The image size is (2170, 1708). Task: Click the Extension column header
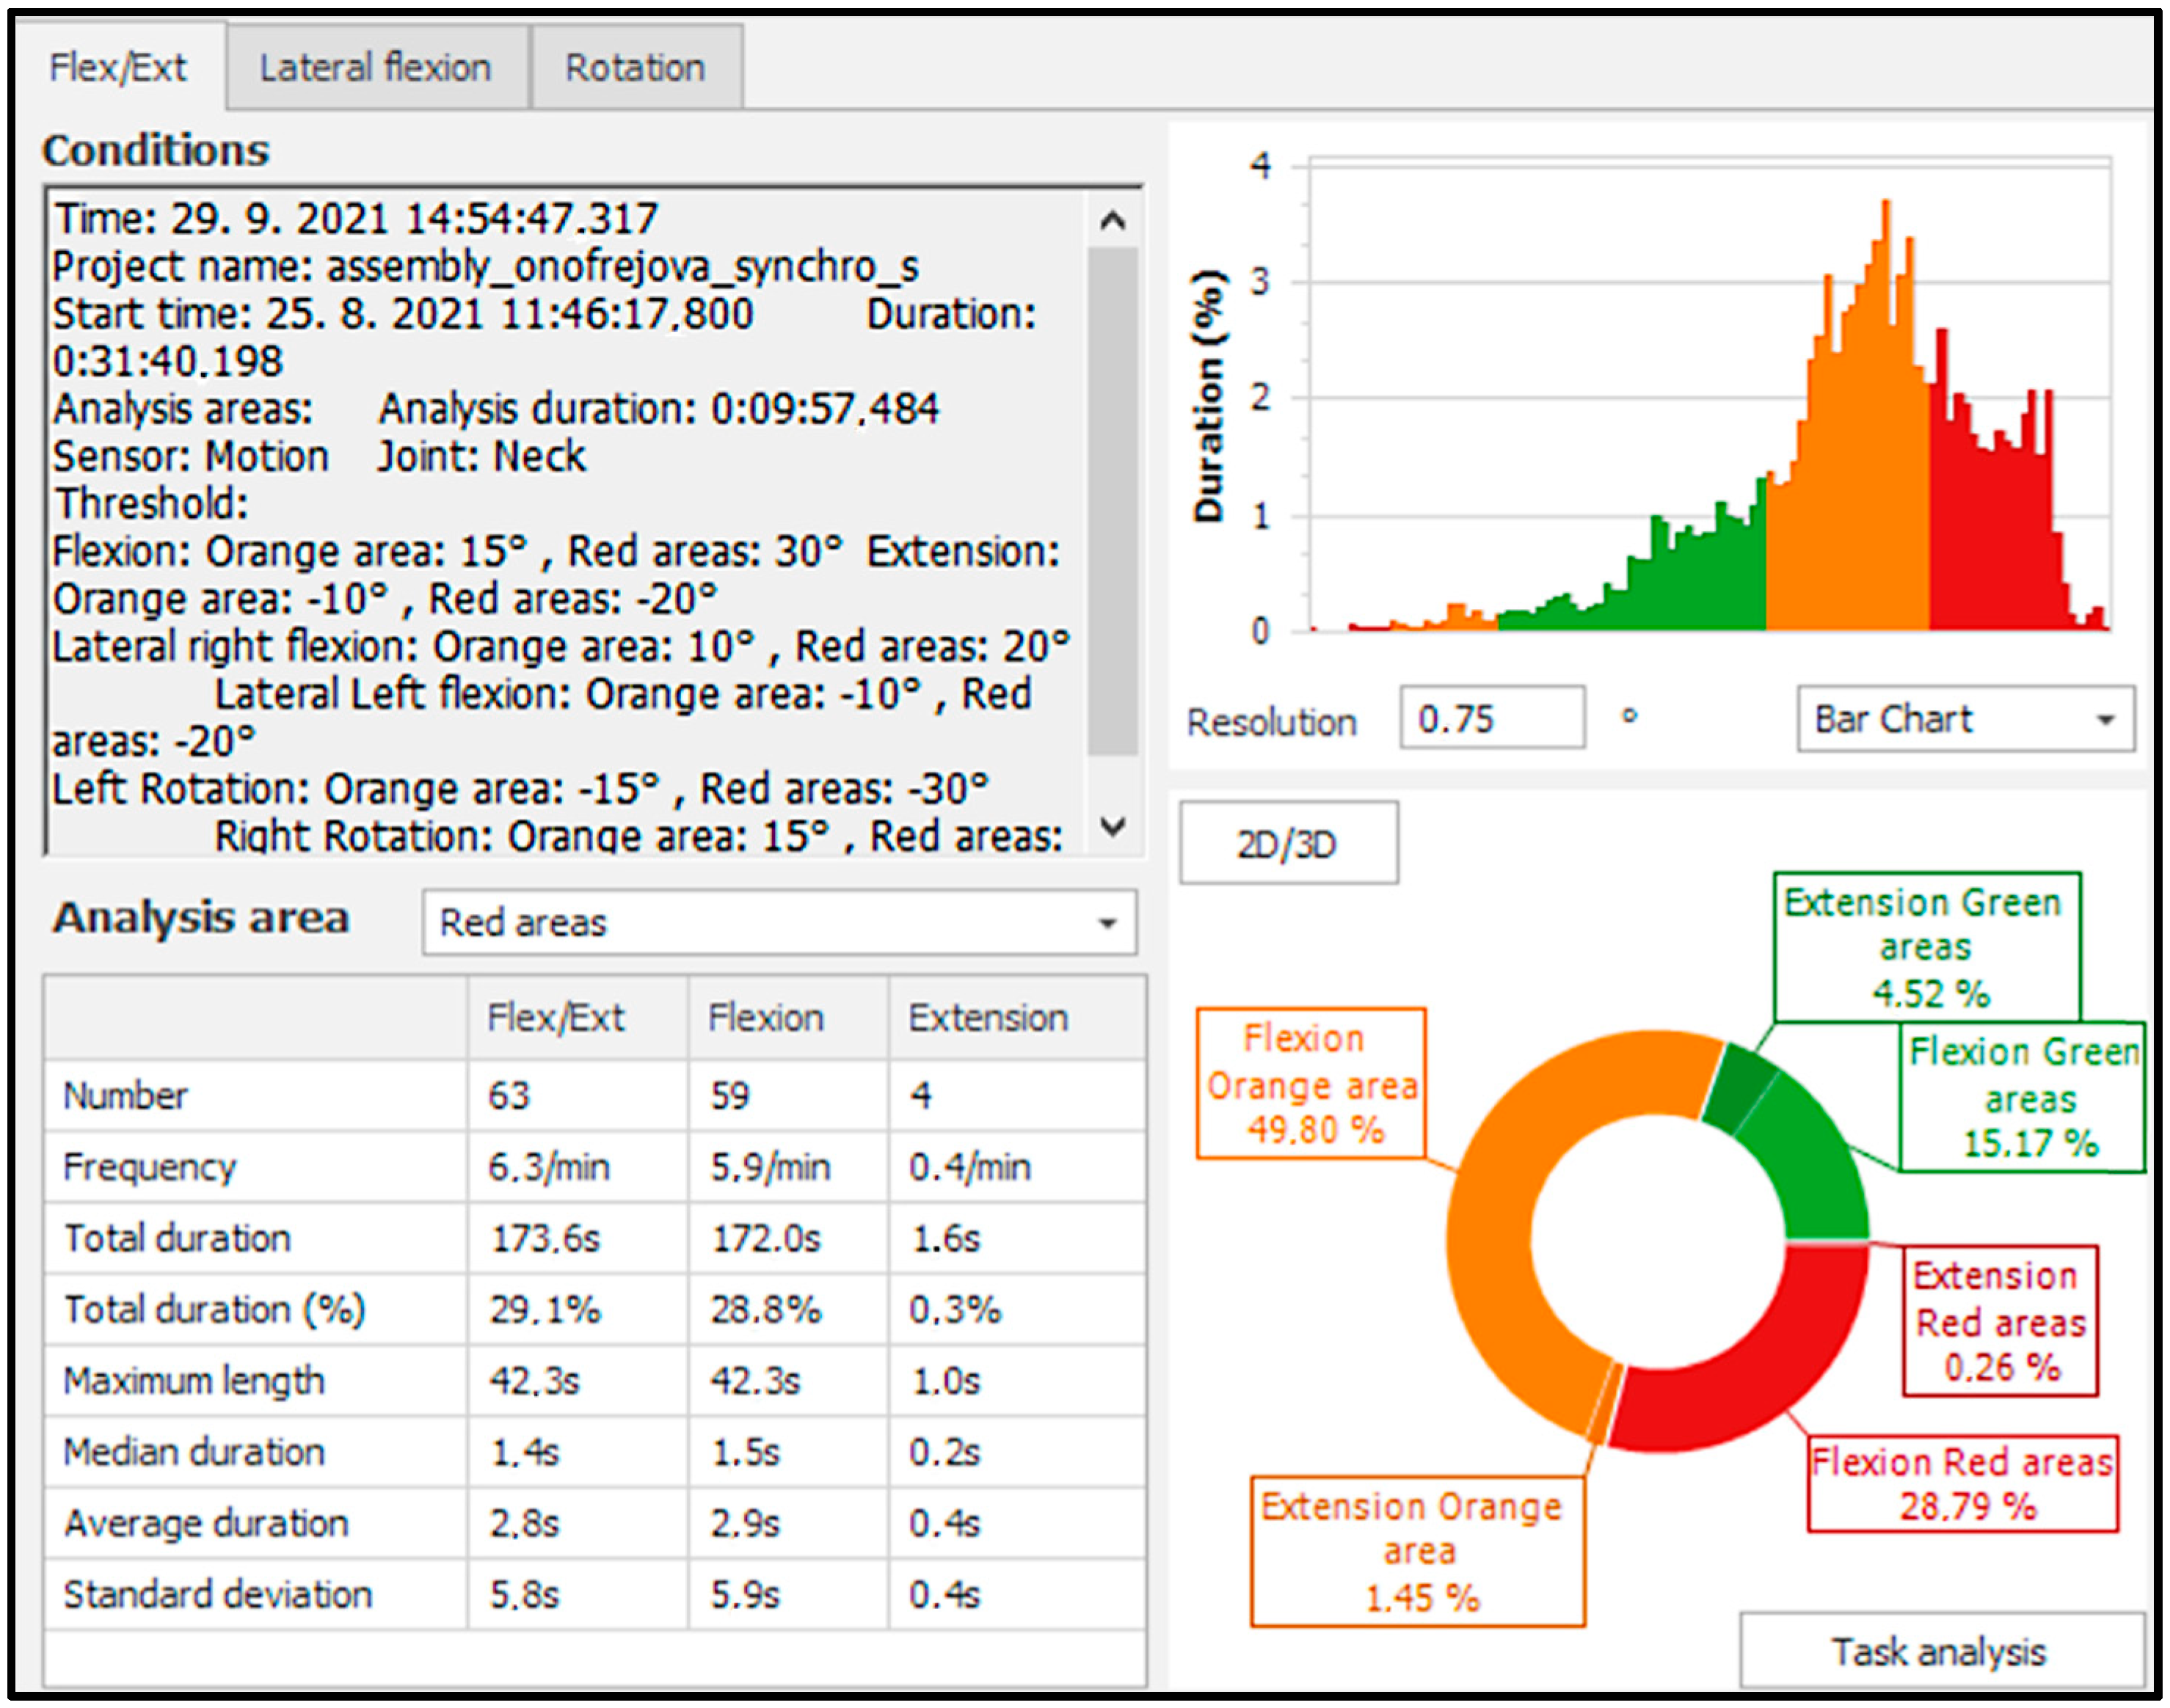coord(988,1018)
